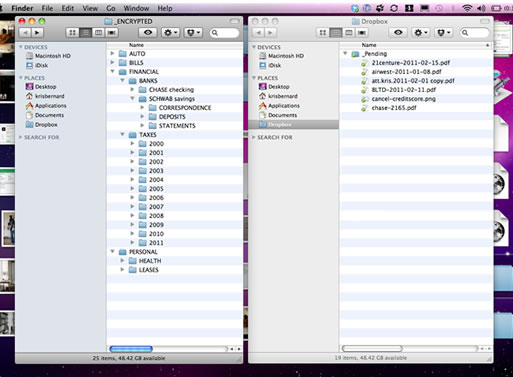
Task: Open Go menu
Action: (x=111, y=8)
